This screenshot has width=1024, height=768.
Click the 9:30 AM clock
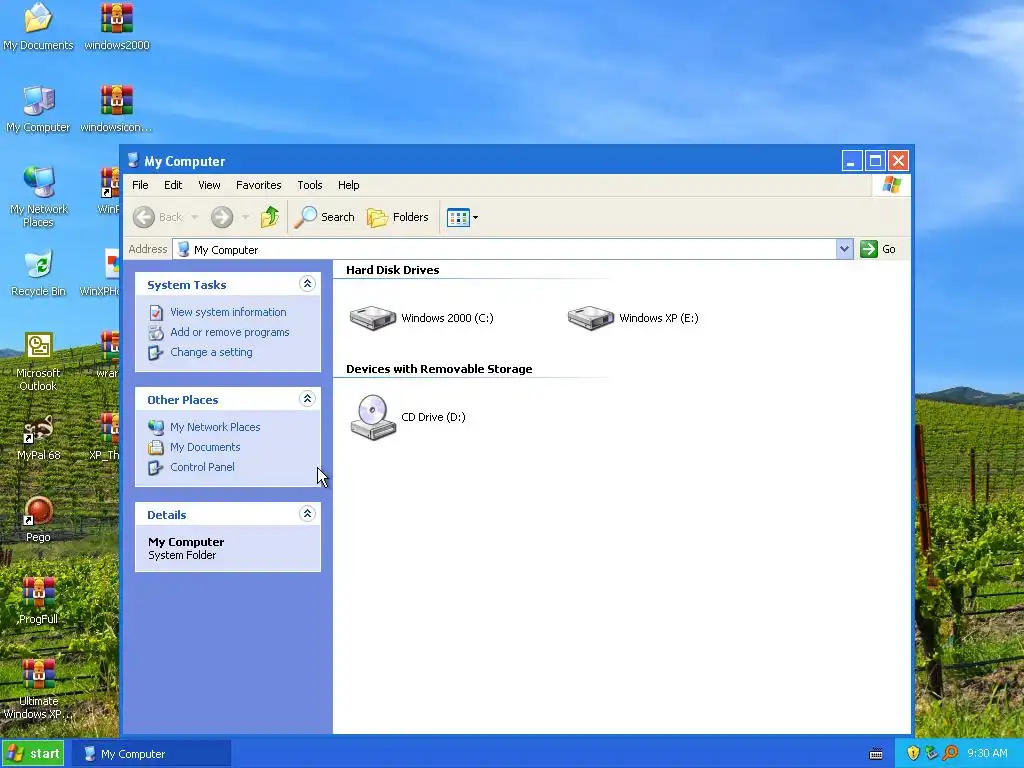987,753
